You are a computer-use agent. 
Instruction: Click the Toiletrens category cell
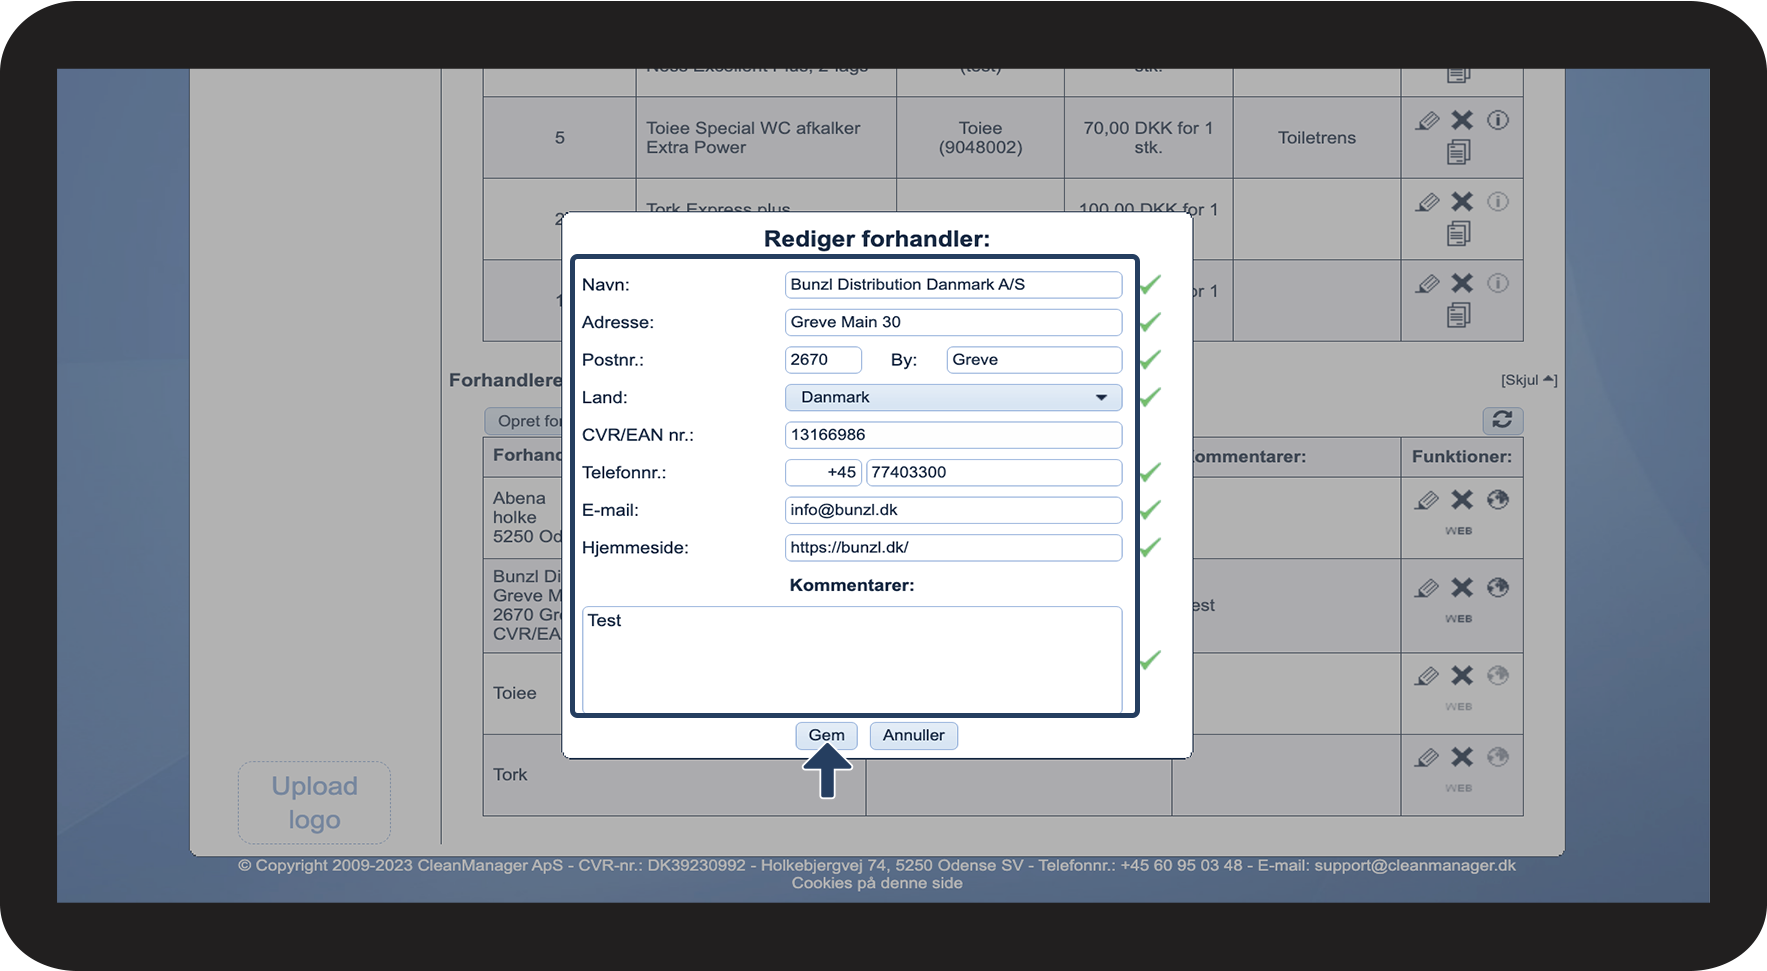pyautogui.click(x=1317, y=138)
